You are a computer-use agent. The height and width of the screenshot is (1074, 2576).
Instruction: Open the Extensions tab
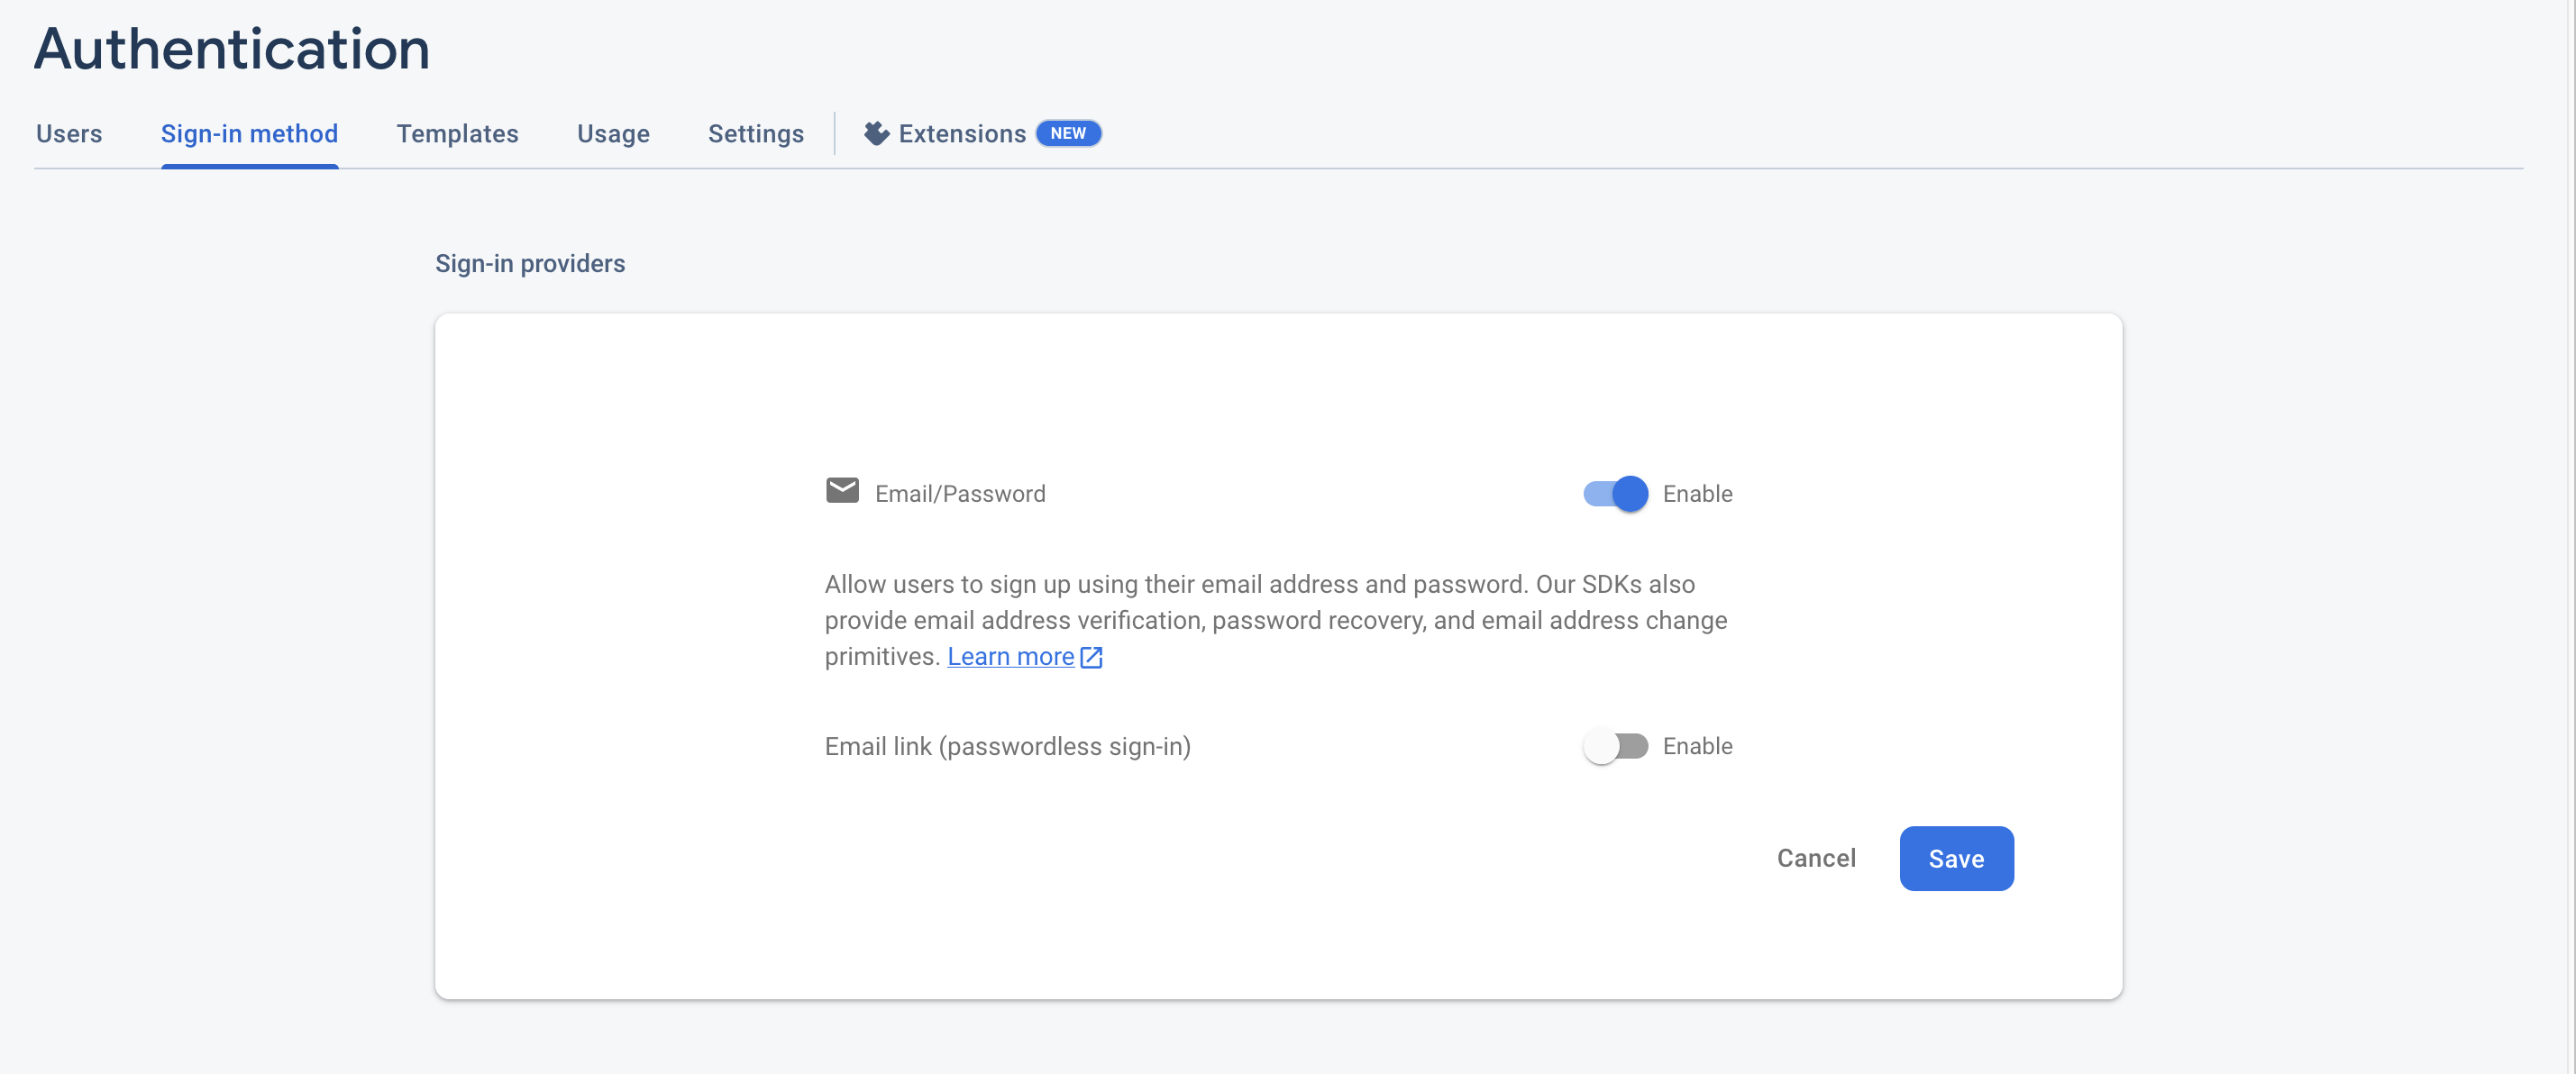(982, 134)
